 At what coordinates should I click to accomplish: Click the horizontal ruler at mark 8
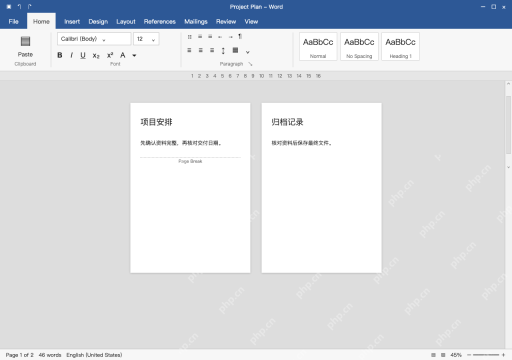[245, 76]
